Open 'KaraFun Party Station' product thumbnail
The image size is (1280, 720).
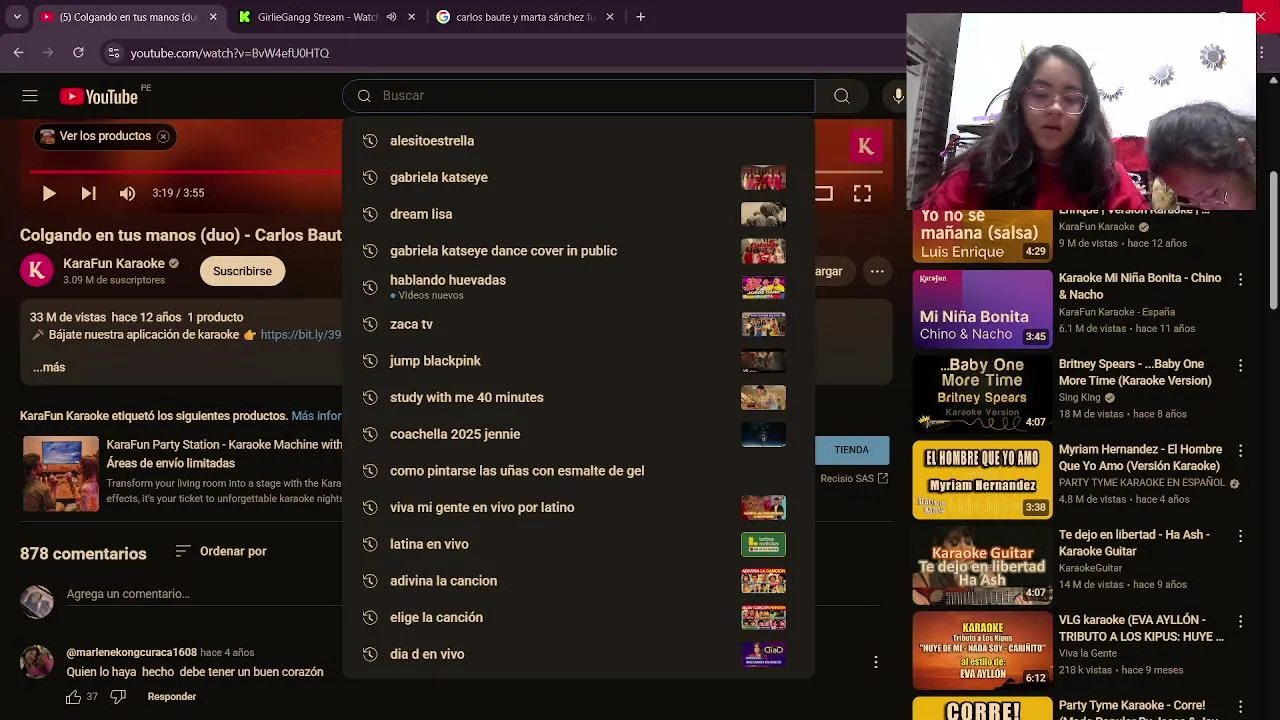tap(61, 474)
